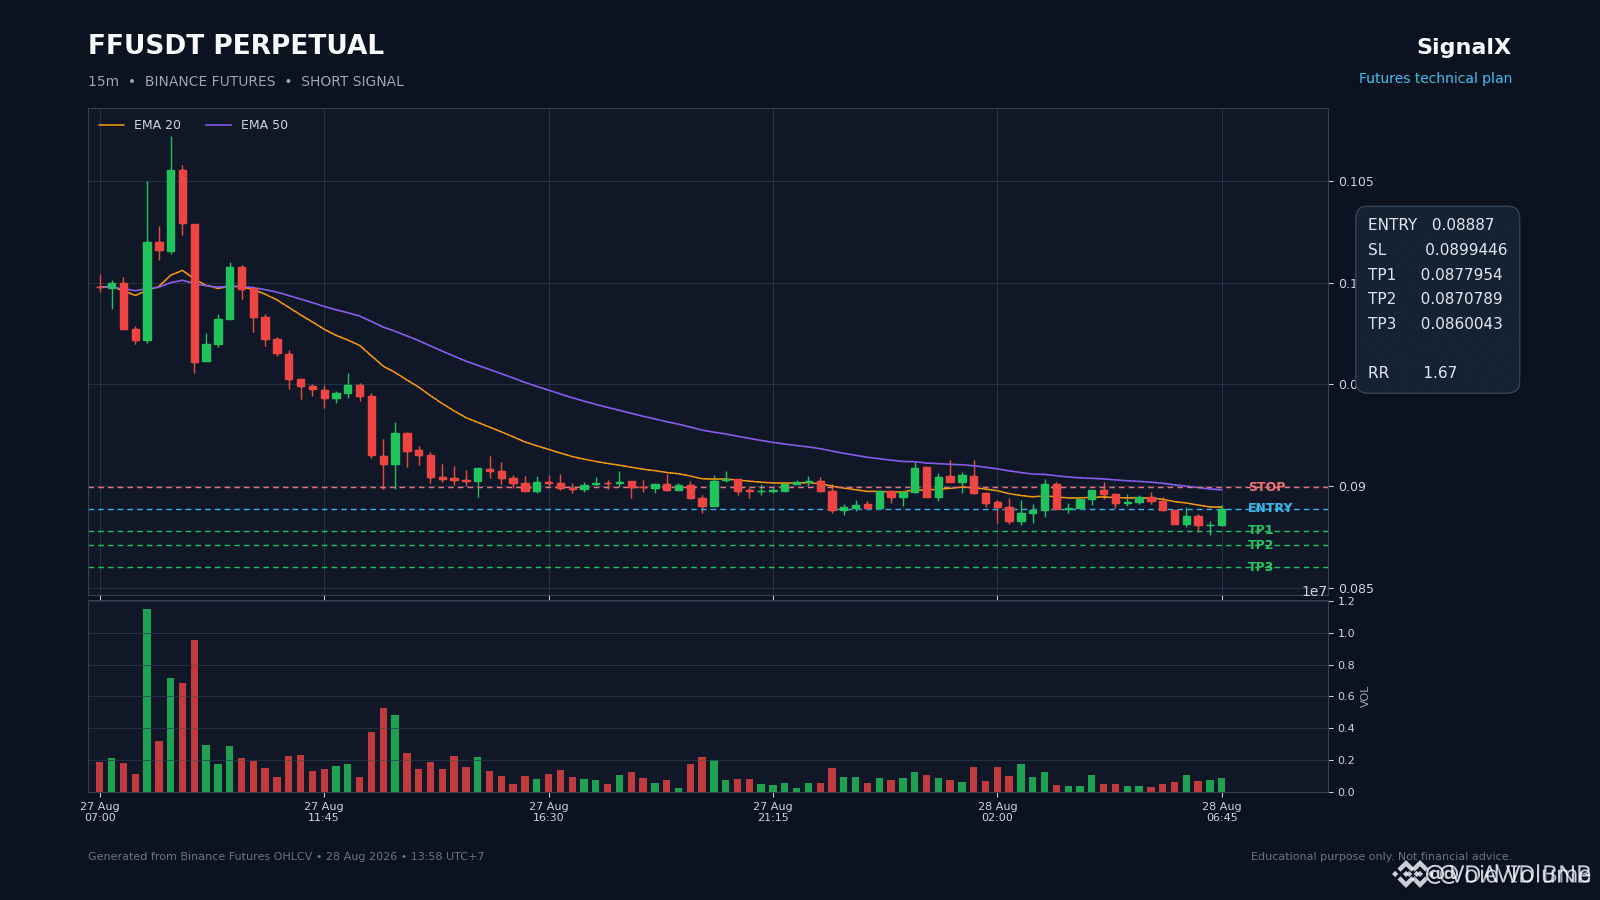Click the blue ENTRY level label on chart
The width and height of the screenshot is (1600, 900).
pyautogui.click(x=1270, y=508)
